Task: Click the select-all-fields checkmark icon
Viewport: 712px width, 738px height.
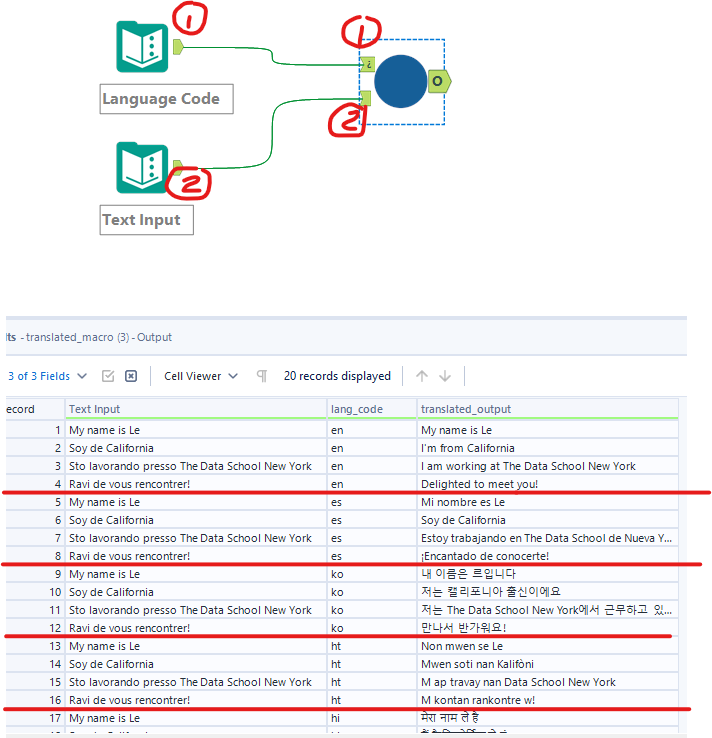Action: tap(108, 376)
